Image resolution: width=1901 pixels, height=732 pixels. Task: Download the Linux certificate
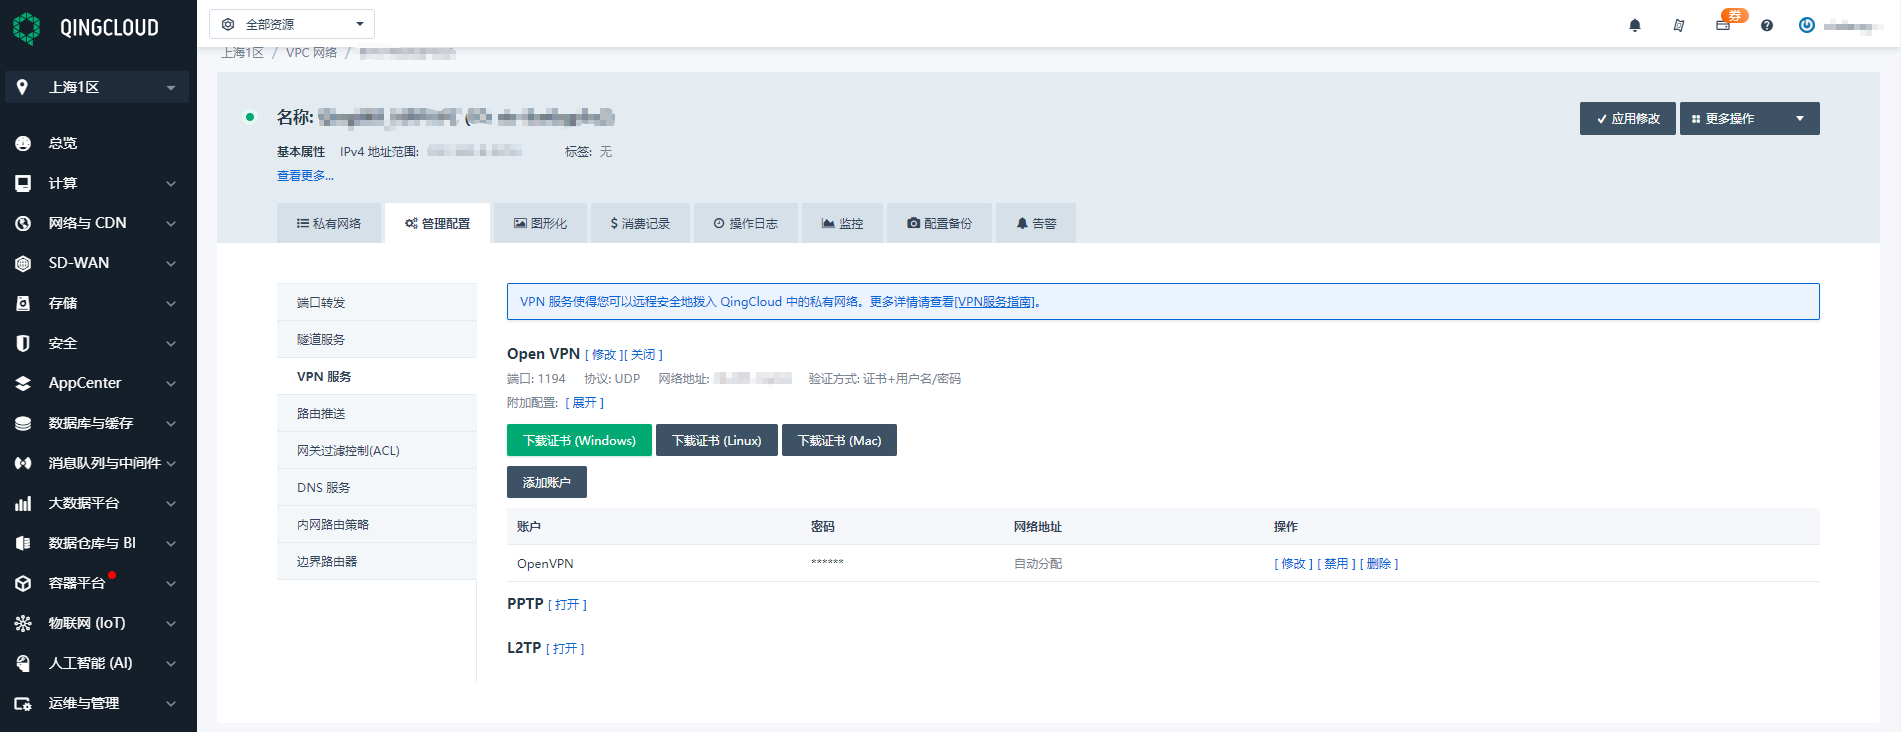coord(716,440)
